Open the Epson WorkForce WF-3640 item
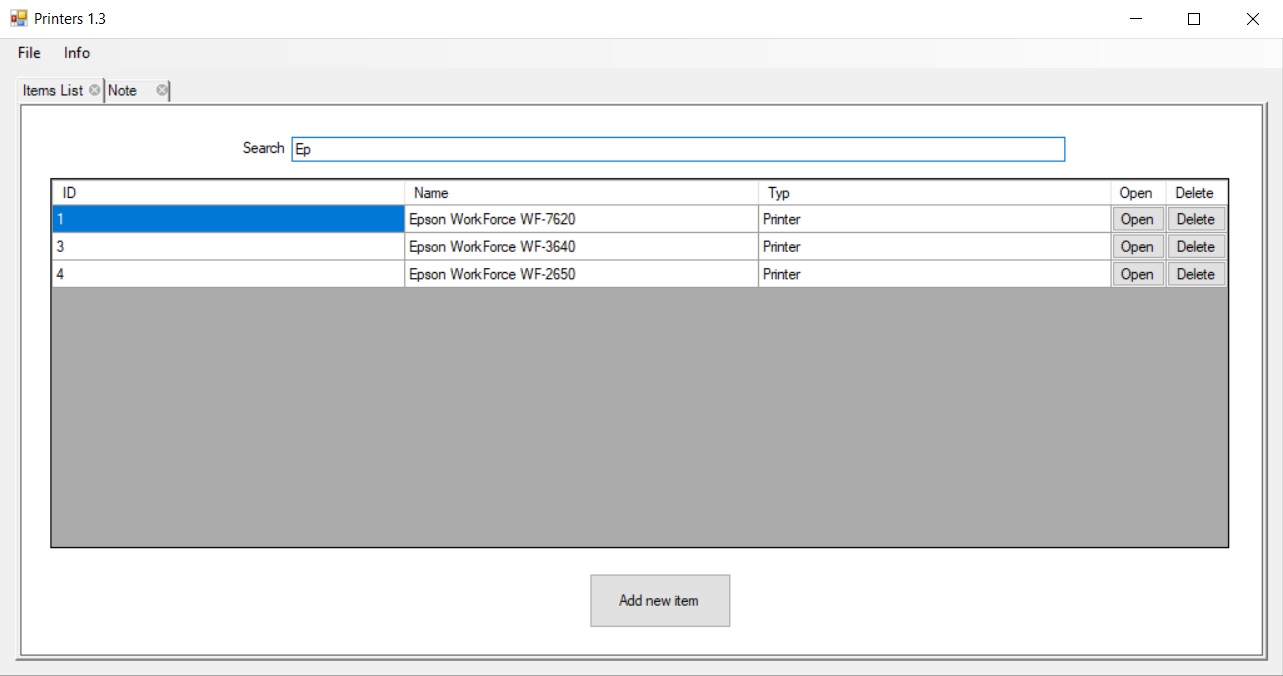1283x676 pixels. click(x=1137, y=246)
